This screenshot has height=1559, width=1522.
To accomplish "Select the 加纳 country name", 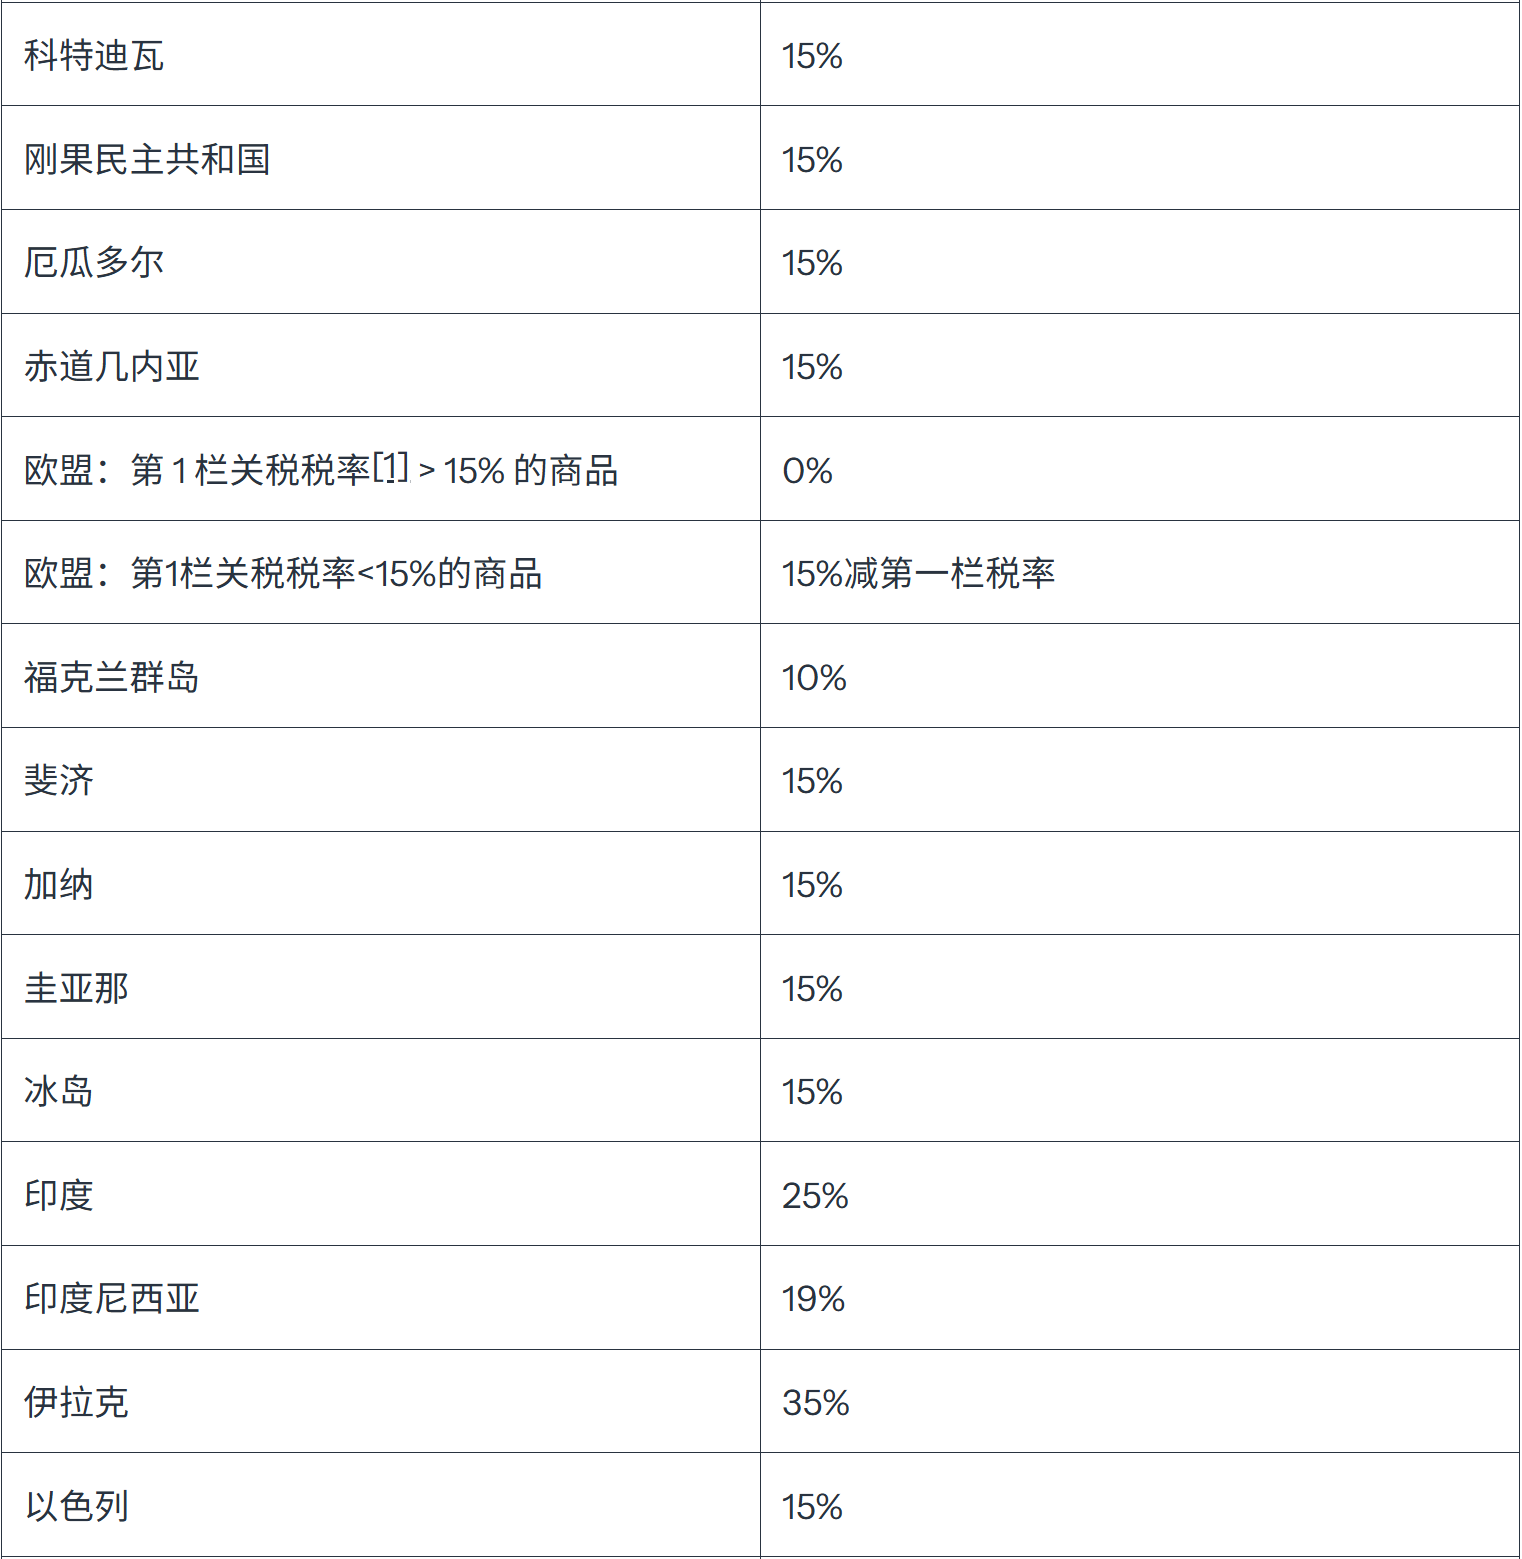I will click(59, 885).
